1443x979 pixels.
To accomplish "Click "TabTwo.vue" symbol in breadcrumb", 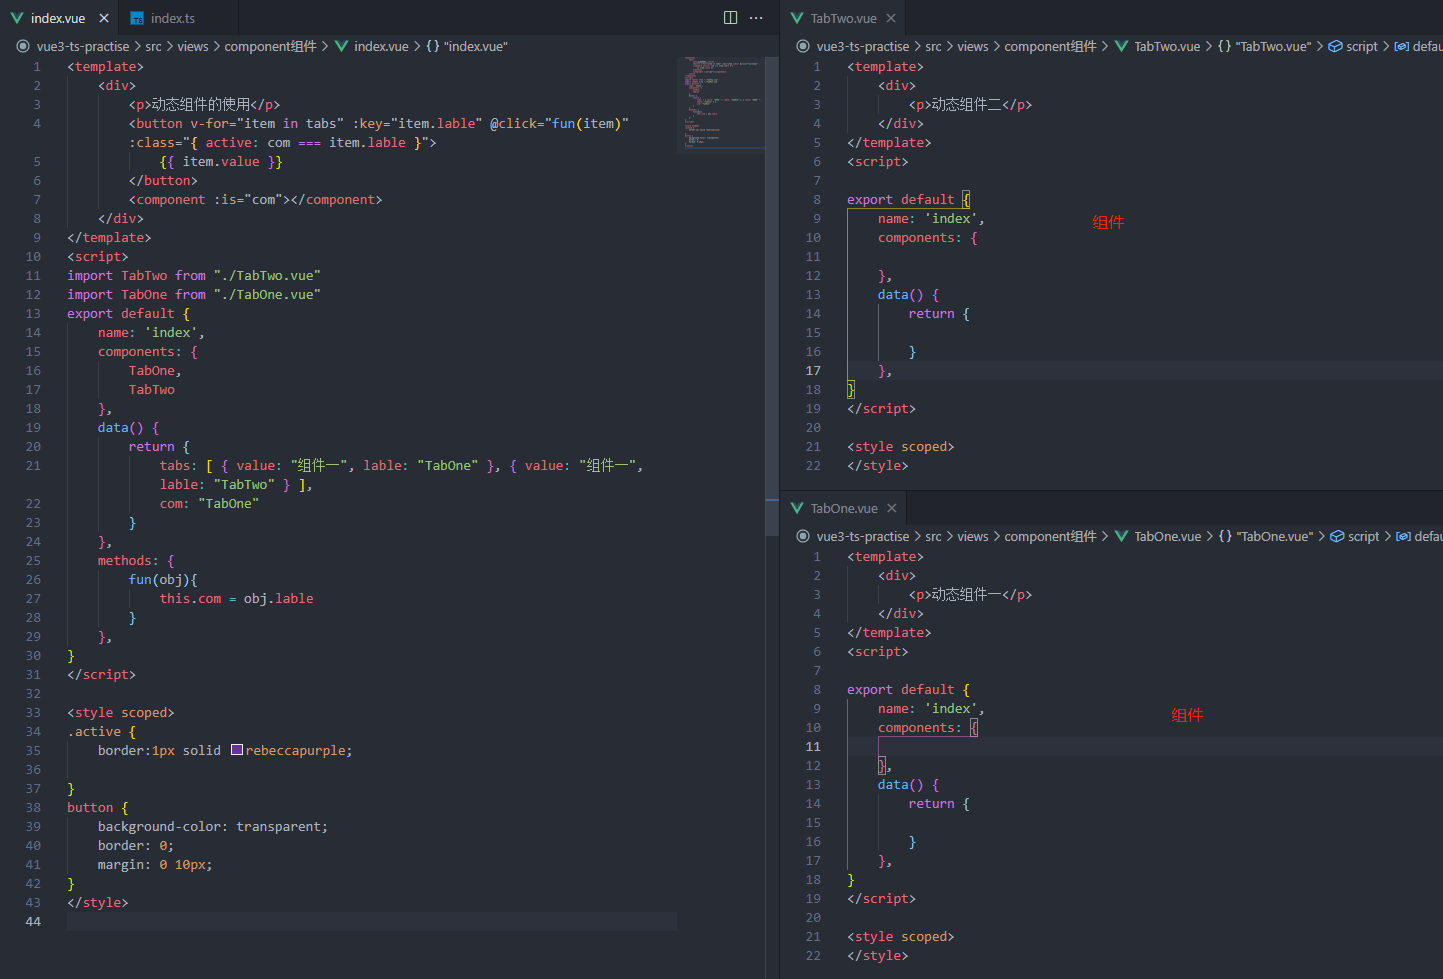I will click(1273, 46).
